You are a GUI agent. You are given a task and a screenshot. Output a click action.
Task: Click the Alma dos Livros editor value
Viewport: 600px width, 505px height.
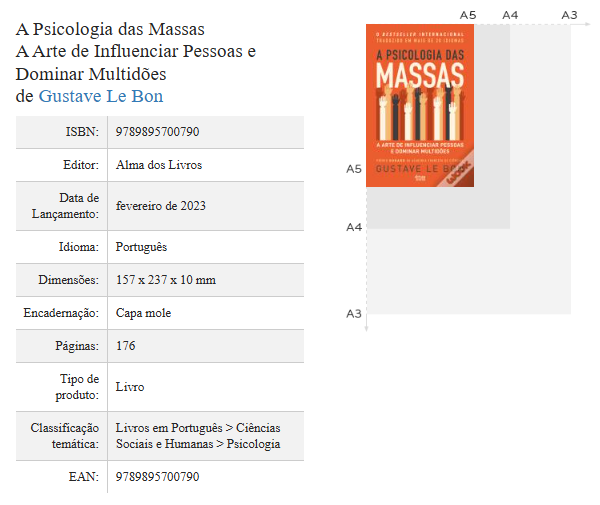point(159,165)
